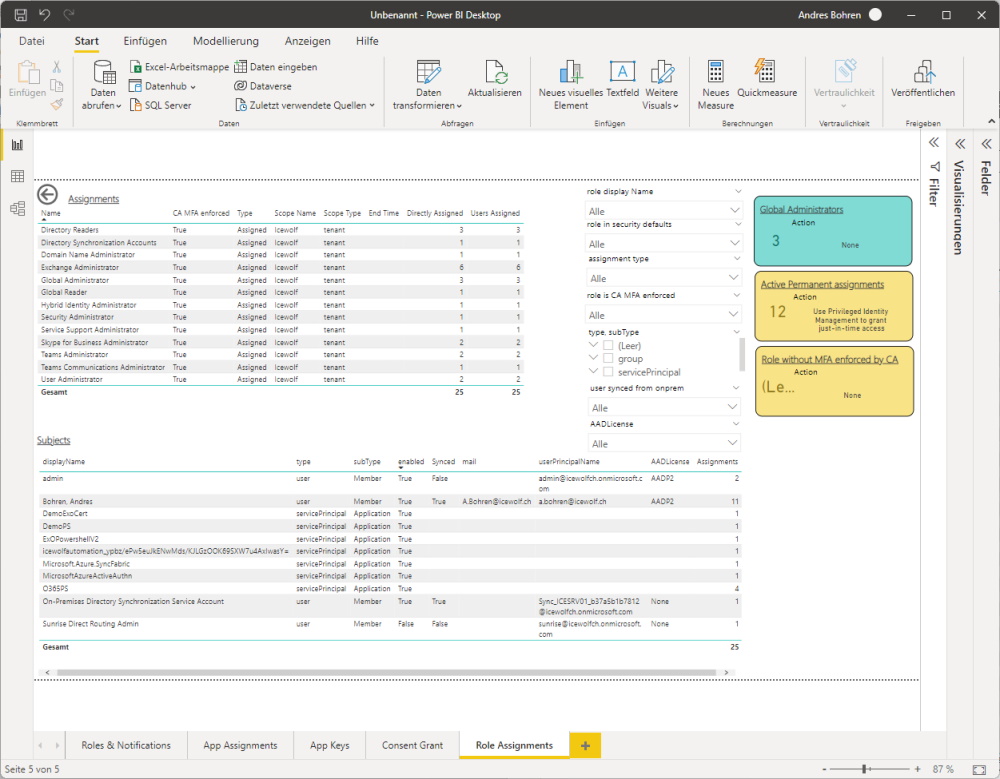Collapse the ribbon with the chevron

[x=991, y=121]
